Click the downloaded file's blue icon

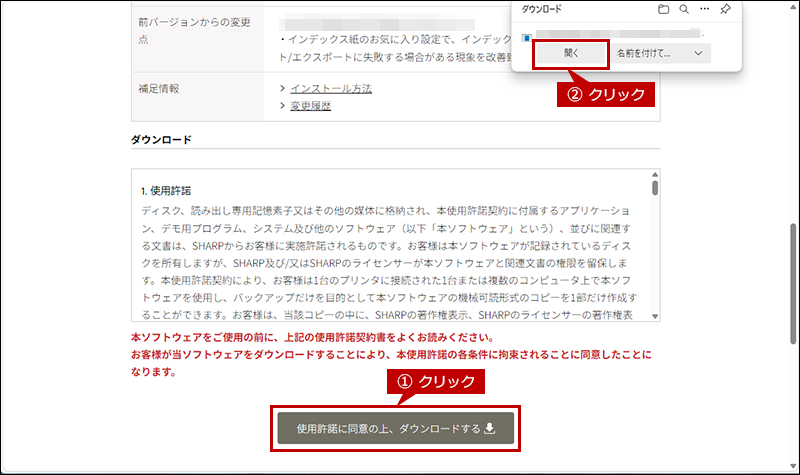[527, 38]
